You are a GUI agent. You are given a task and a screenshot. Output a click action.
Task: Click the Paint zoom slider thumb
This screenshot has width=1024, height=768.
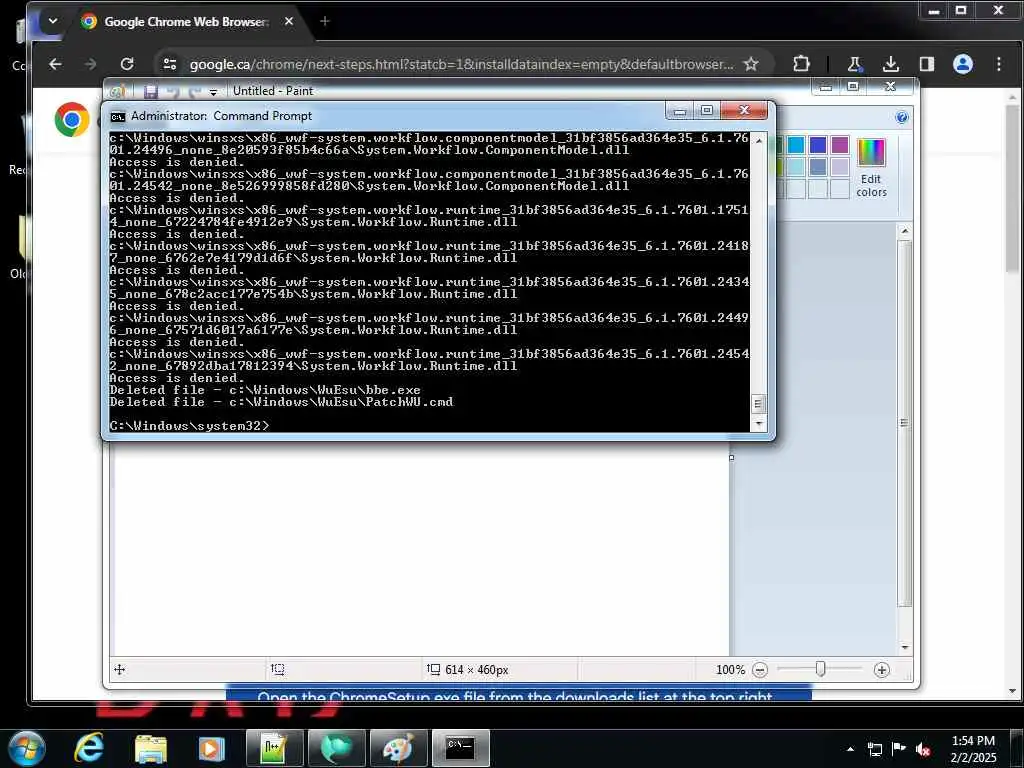821,669
